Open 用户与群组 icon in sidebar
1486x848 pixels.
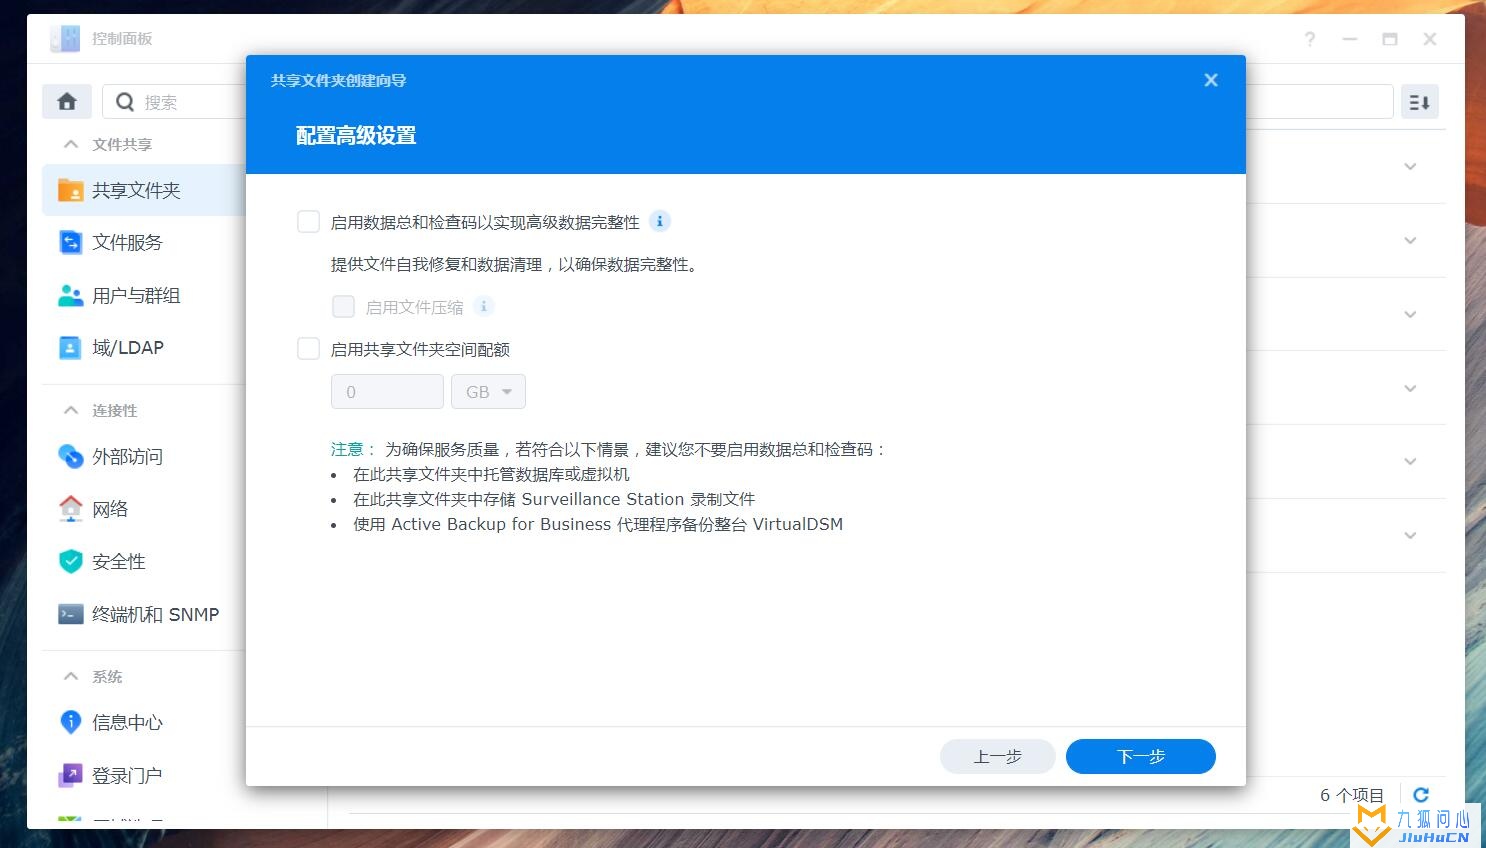[x=70, y=295]
